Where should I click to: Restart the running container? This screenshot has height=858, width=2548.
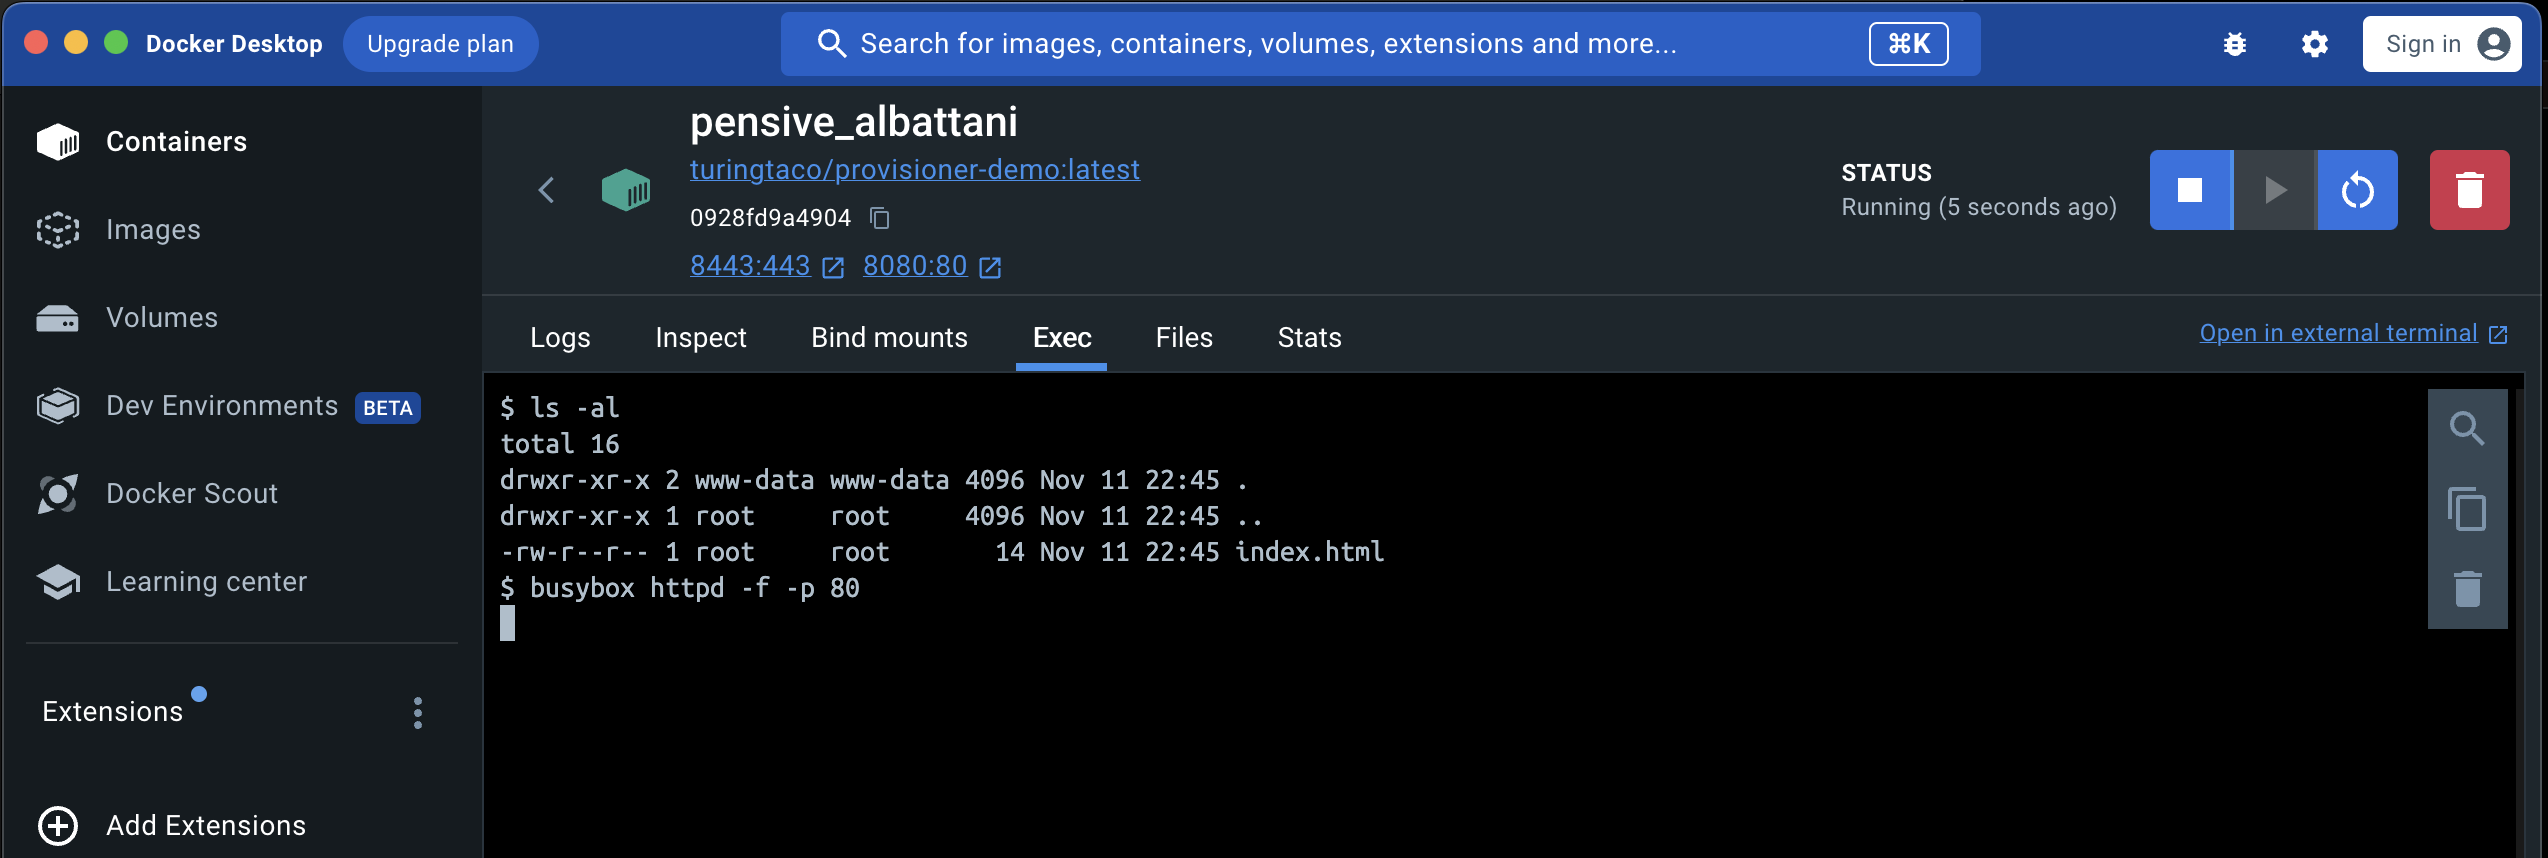click(x=2358, y=190)
